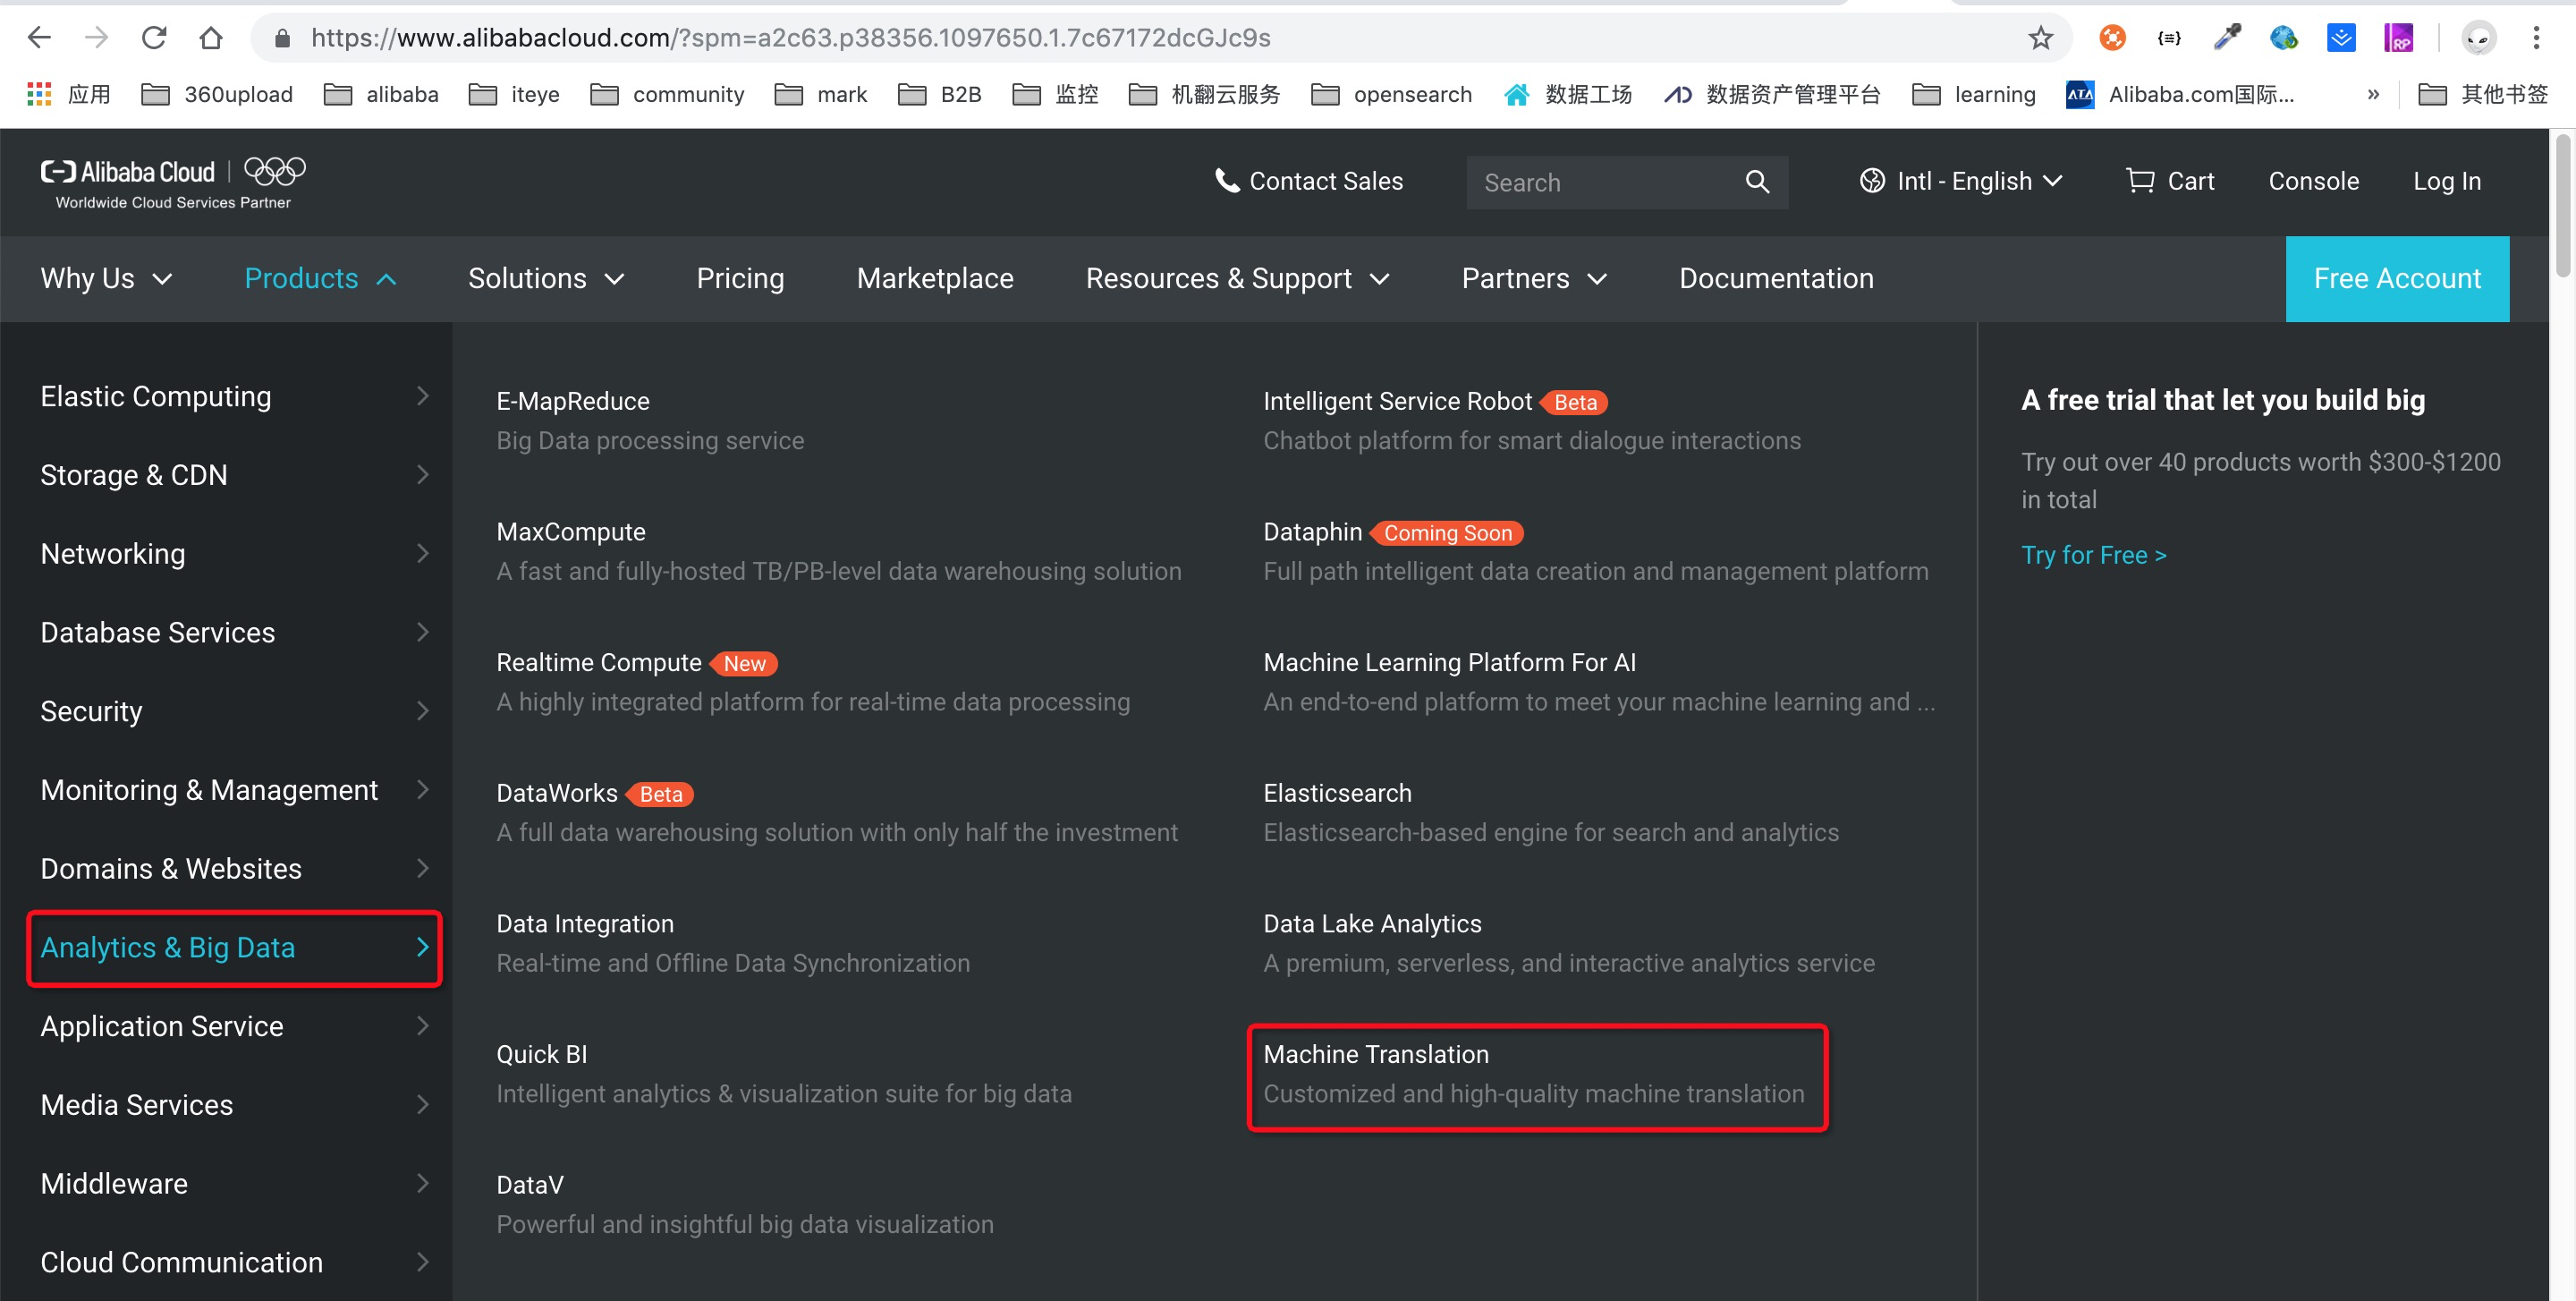Bookmark this page with star icon
The image size is (2576, 1301).
click(x=2040, y=38)
